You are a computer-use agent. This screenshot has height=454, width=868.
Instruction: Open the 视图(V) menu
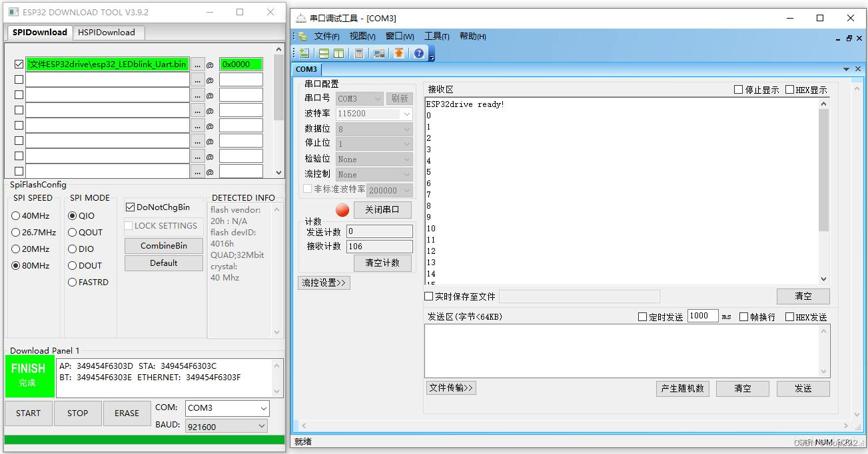point(362,37)
